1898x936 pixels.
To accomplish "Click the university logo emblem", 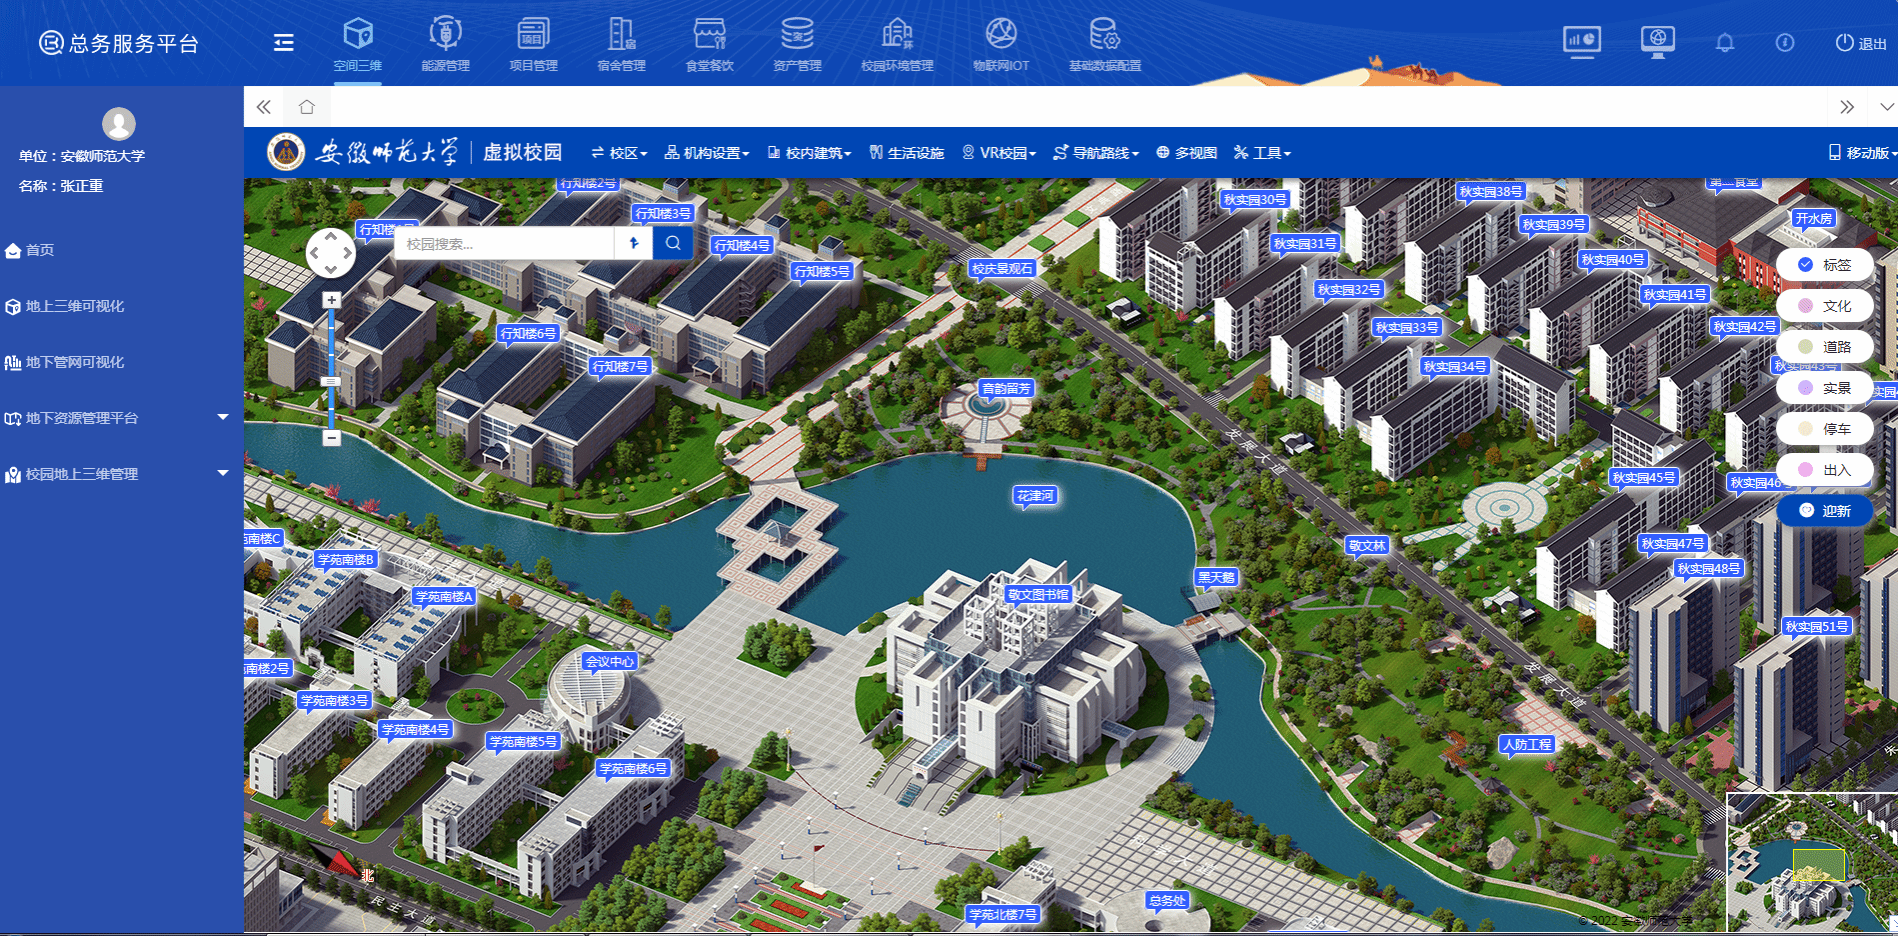I will (x=286, y=153).
